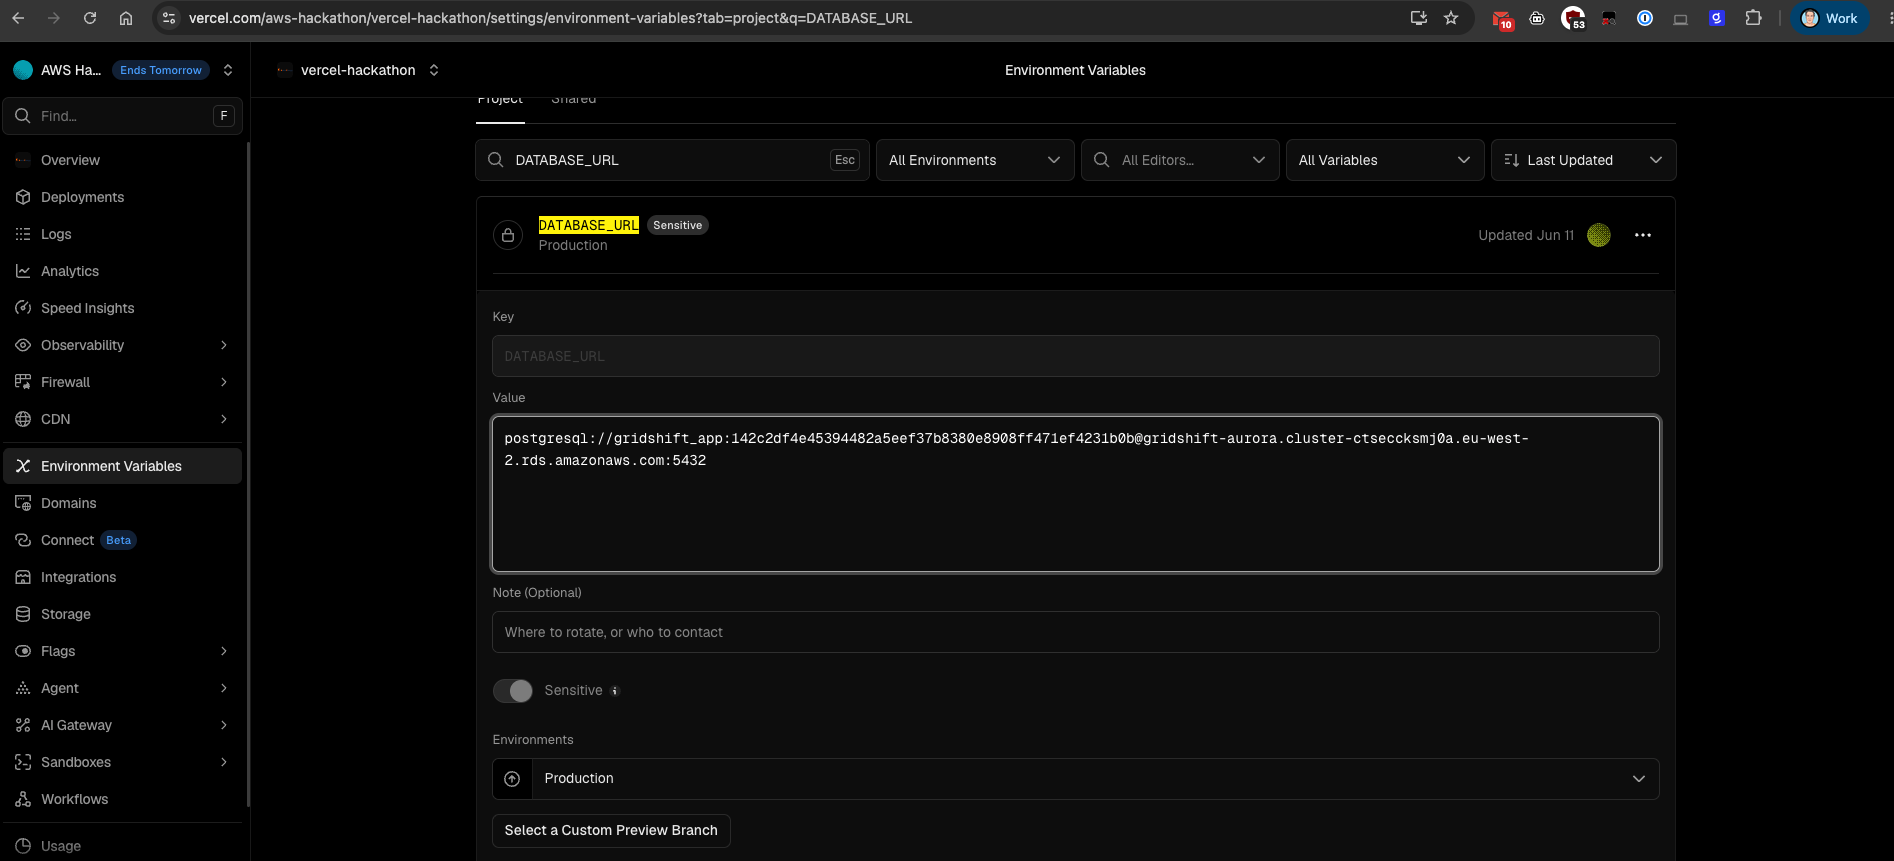Viewport: 1894px width, 861px height.
Task: Reload the current page
Action: [90, 18]
